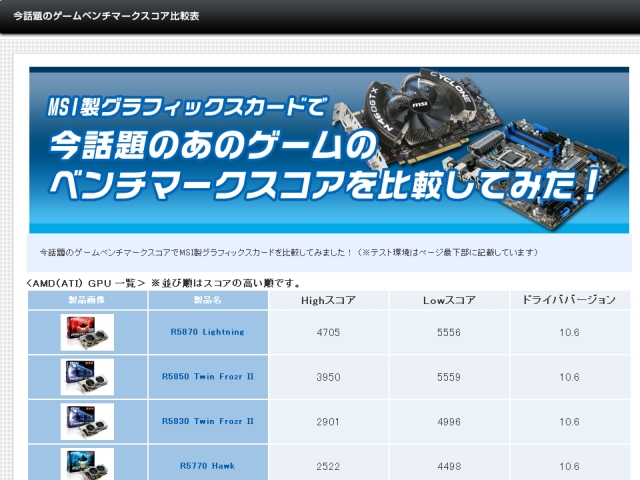The height and width of the screenshot is (480, 640).
Task: Click the R5770 Hawk product thumbnail
Action: point(87,464)
